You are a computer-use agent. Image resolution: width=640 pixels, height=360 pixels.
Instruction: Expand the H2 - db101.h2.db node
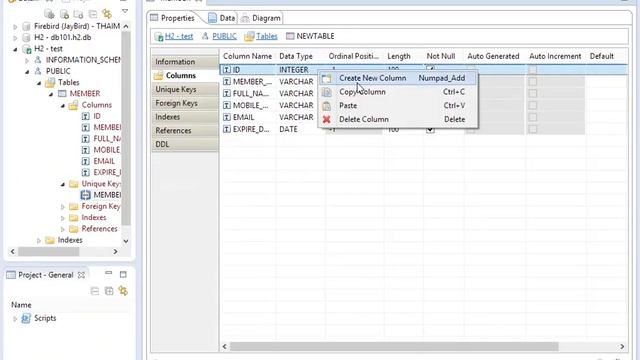[x=15, y=38]
